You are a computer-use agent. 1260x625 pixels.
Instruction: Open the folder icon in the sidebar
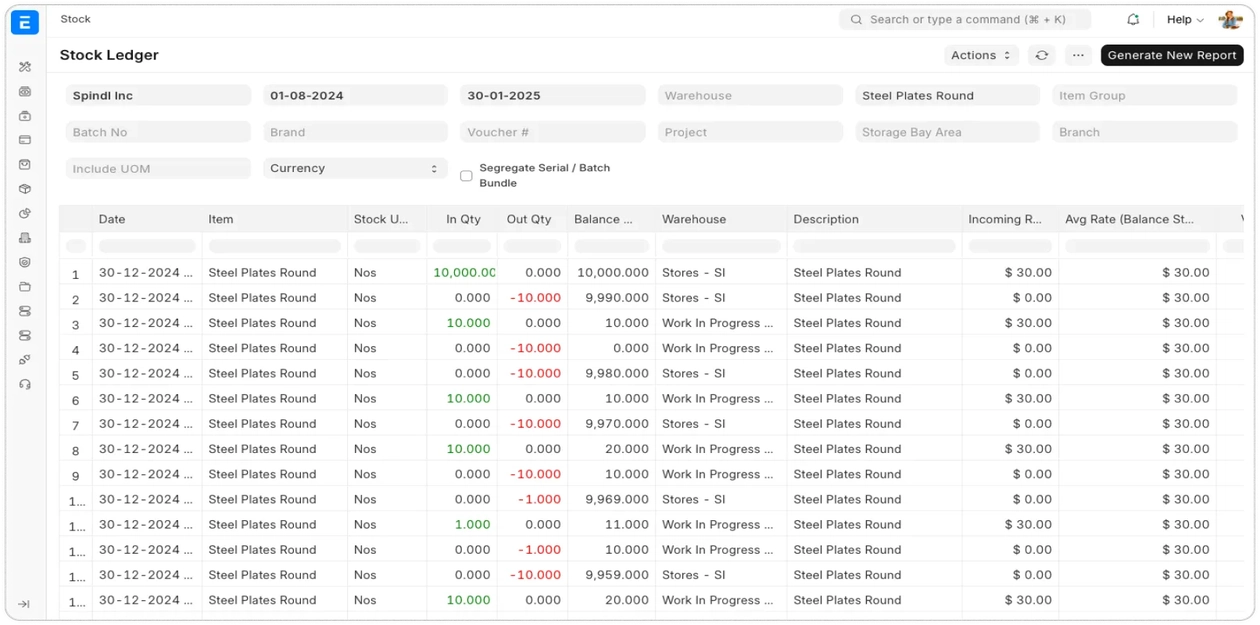pos(25,287)
